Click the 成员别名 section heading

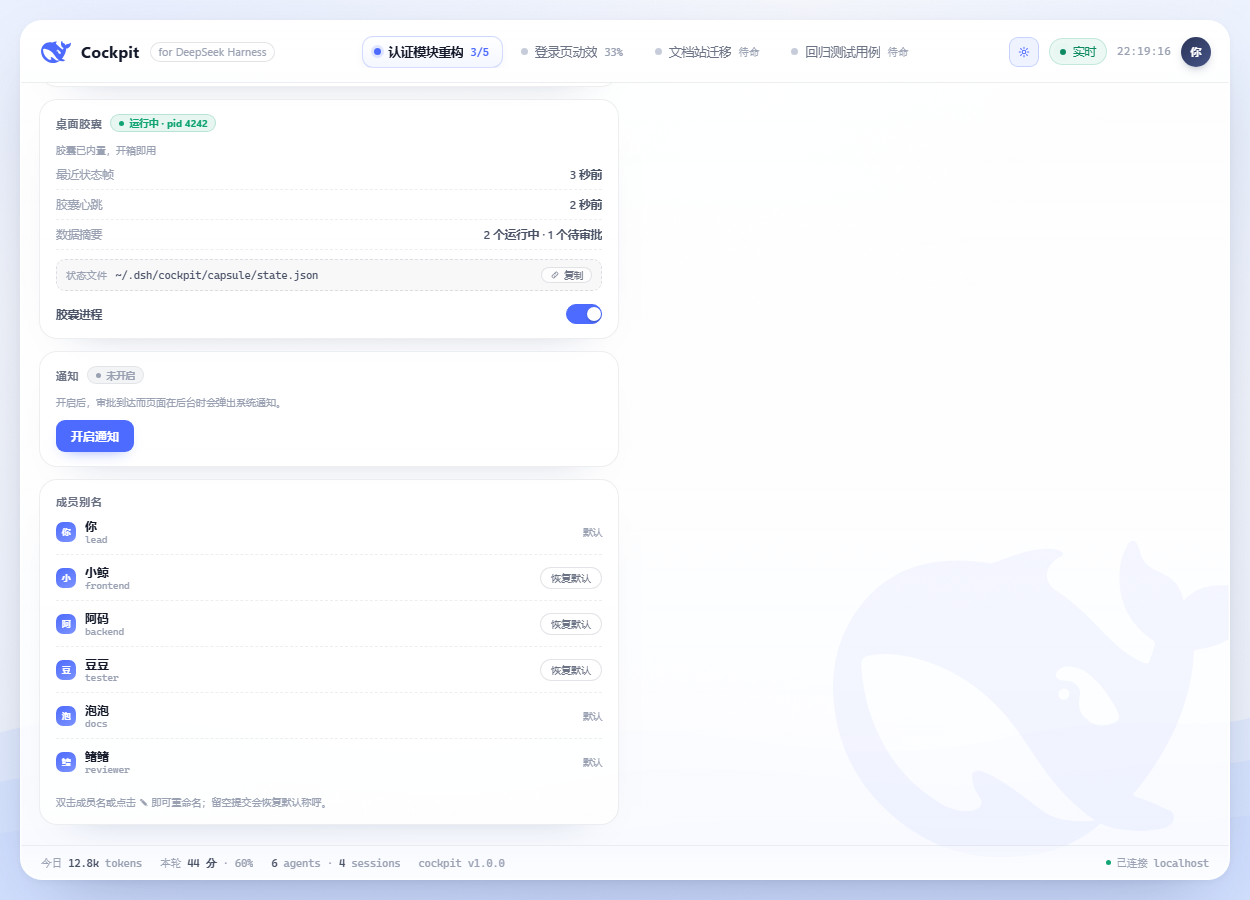79,502
